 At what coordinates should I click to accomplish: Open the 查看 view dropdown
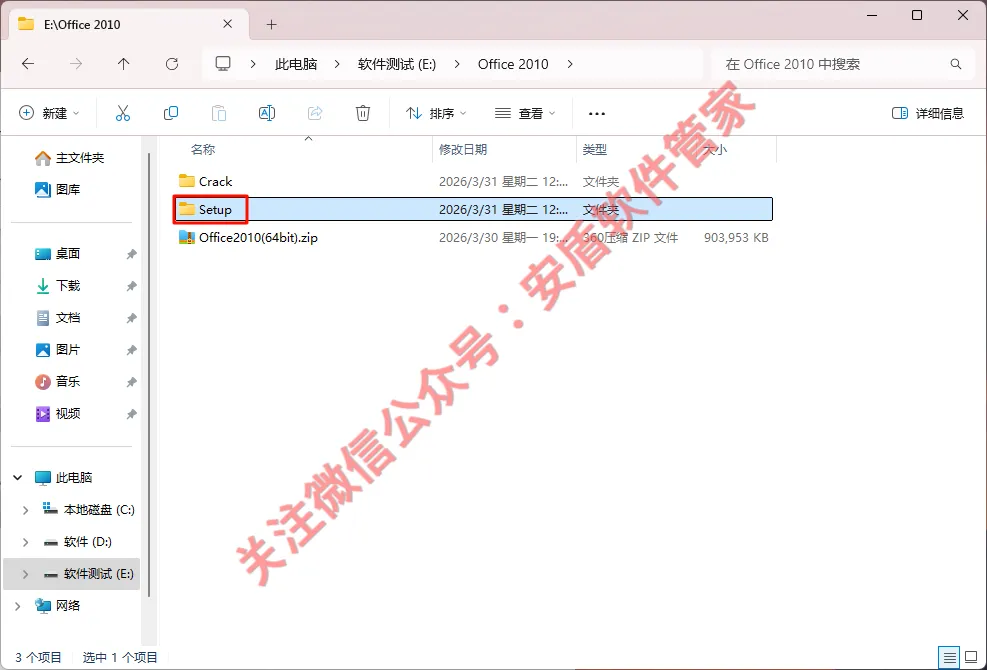coord(525,113)
